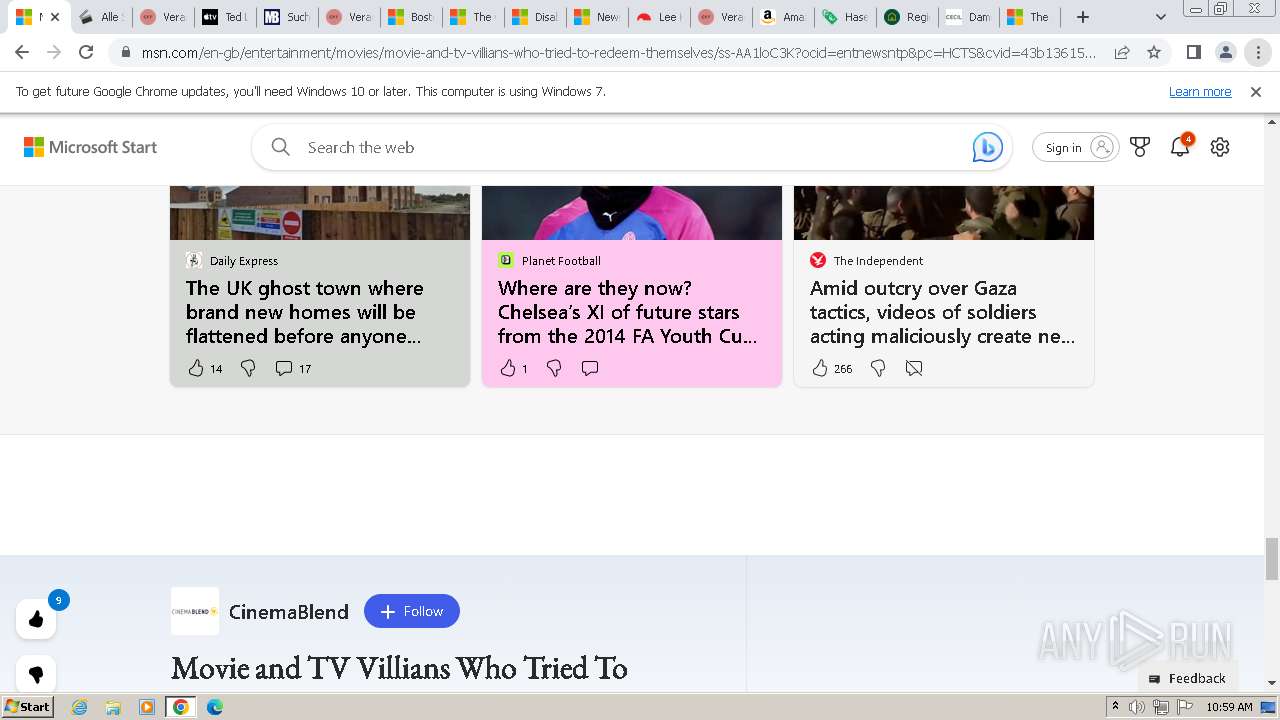Dislike The Independent article
This screenshot has height=720, width=1280.
pyautogui.click(x=878, y=368)
